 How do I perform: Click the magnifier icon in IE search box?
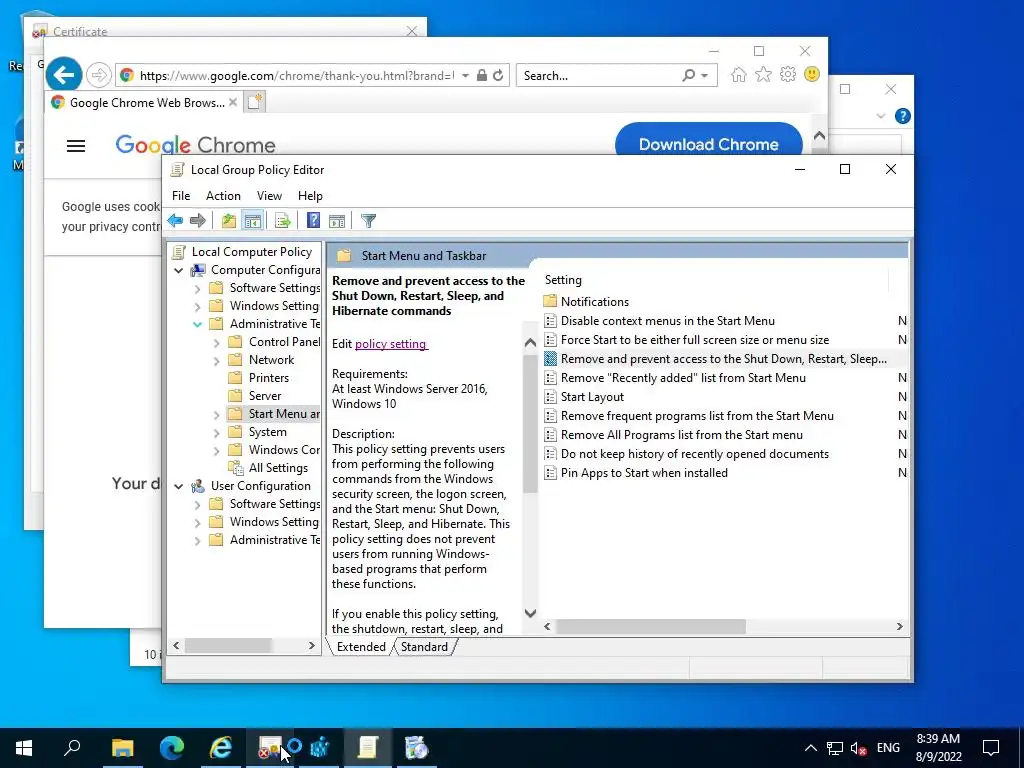688,75
